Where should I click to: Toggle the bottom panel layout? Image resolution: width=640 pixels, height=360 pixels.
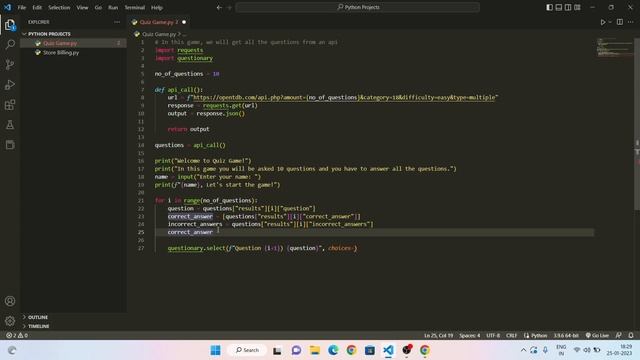(559, 7)
